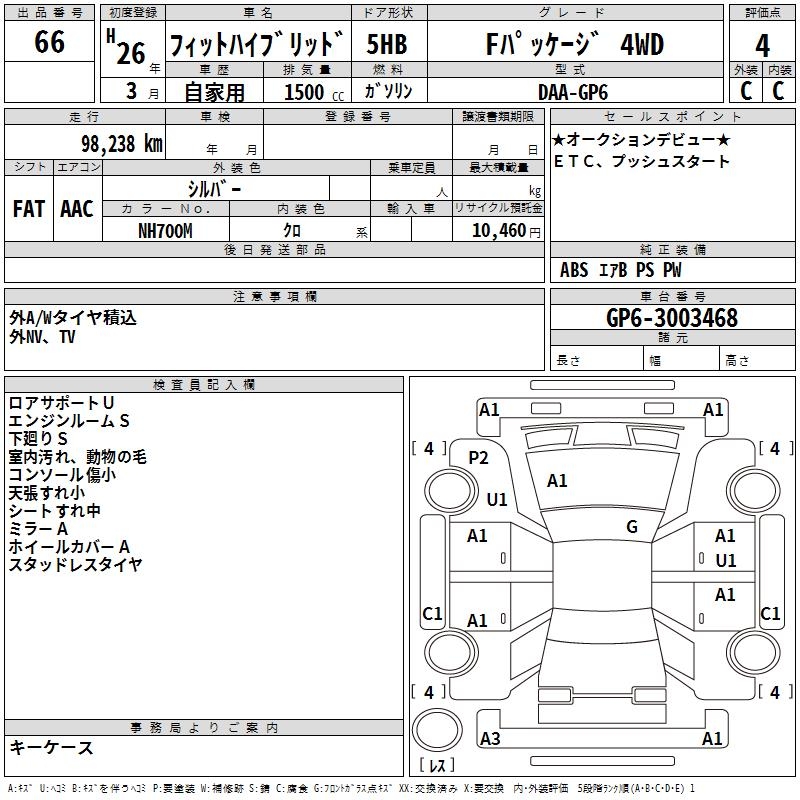Click the car name フィットハイブリッド

pyautogui.click(x=257, y=44)
